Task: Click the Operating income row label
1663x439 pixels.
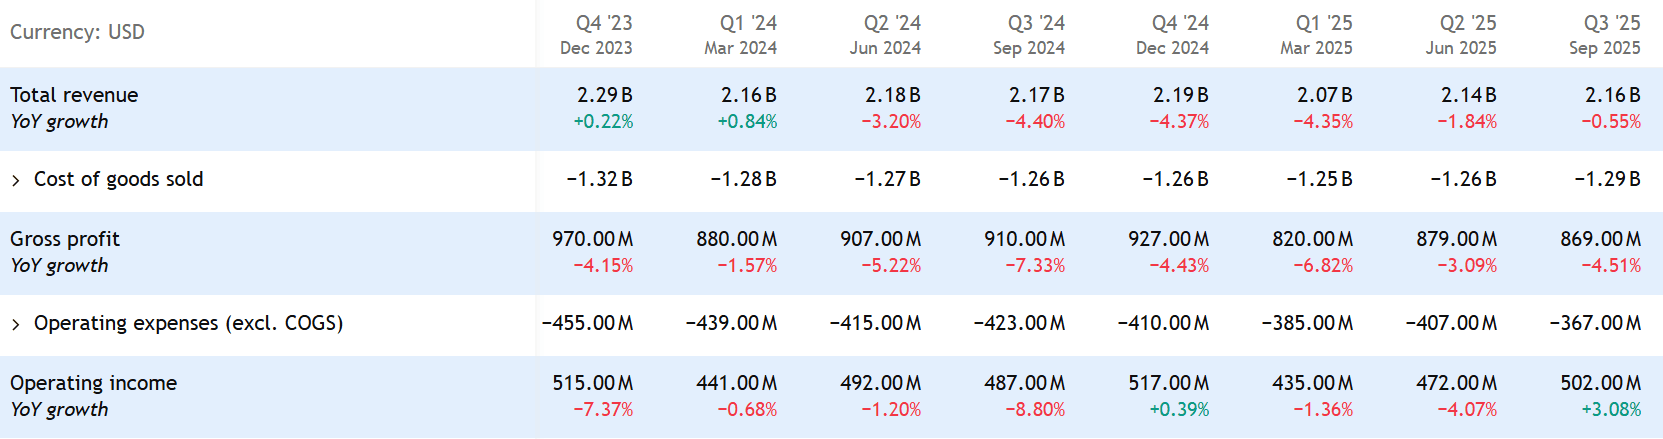Action: (93, 383)
